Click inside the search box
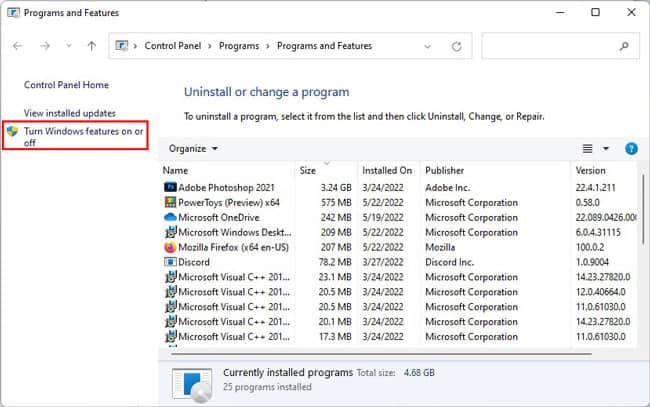This screenshot has height=407, width=650. (x=560, y=46)
